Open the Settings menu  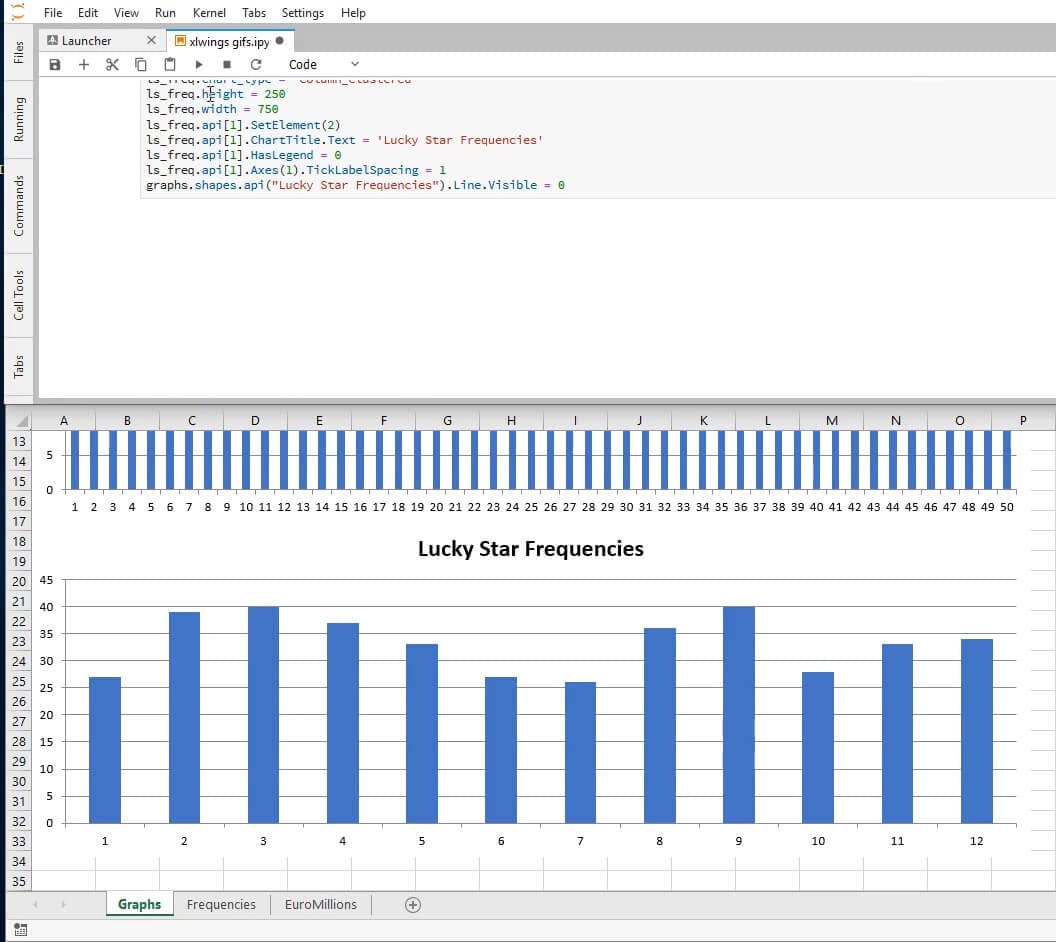[x=302, y=13]
